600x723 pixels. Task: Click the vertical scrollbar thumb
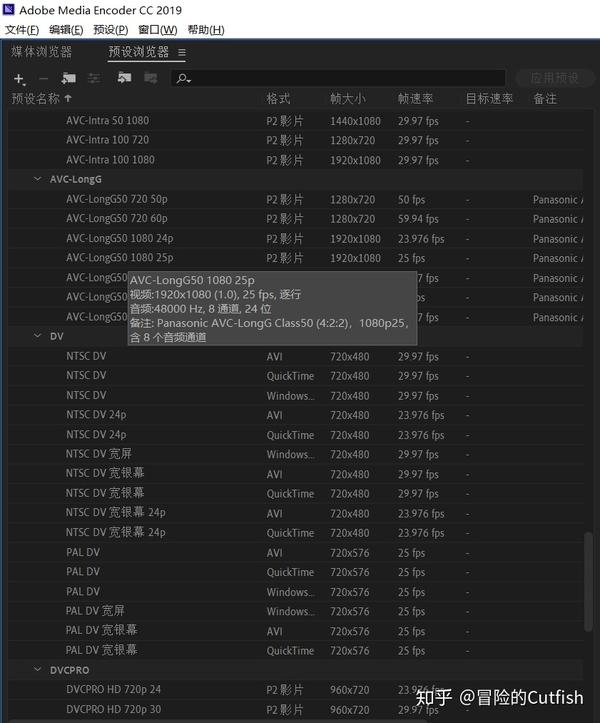pyautogui.click(x=588, y=582)
